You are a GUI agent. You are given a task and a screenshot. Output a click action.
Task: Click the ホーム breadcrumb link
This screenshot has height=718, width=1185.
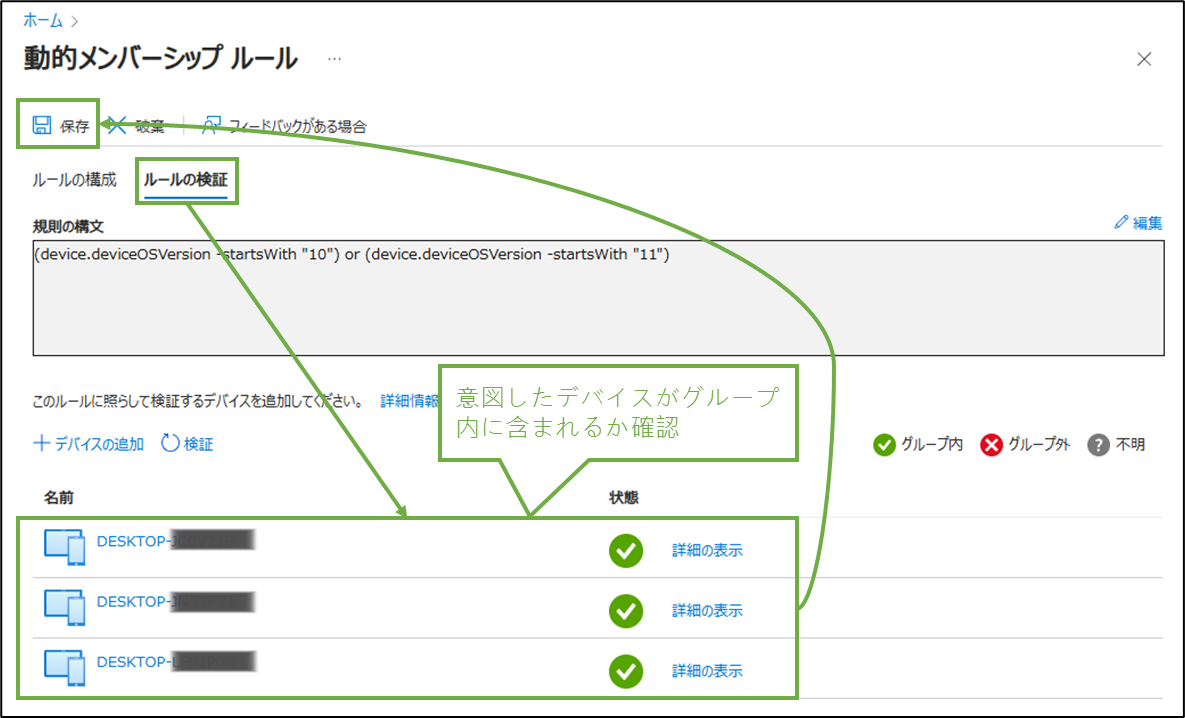pyautogui.click(x=42, y=21)
